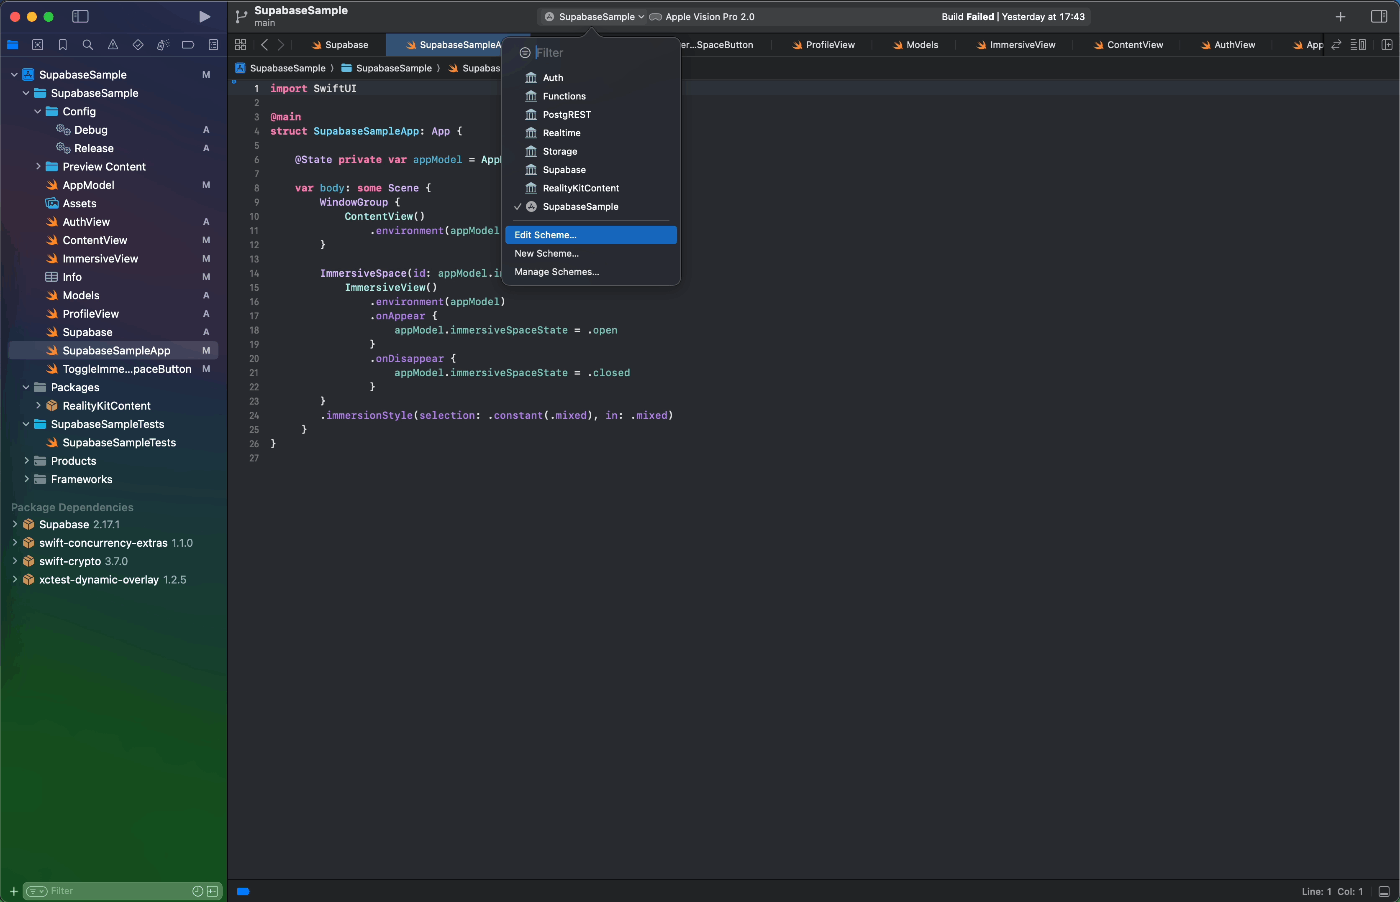Expand the Products group
This screenshot has width=1400, height=902.
(26, 461)
